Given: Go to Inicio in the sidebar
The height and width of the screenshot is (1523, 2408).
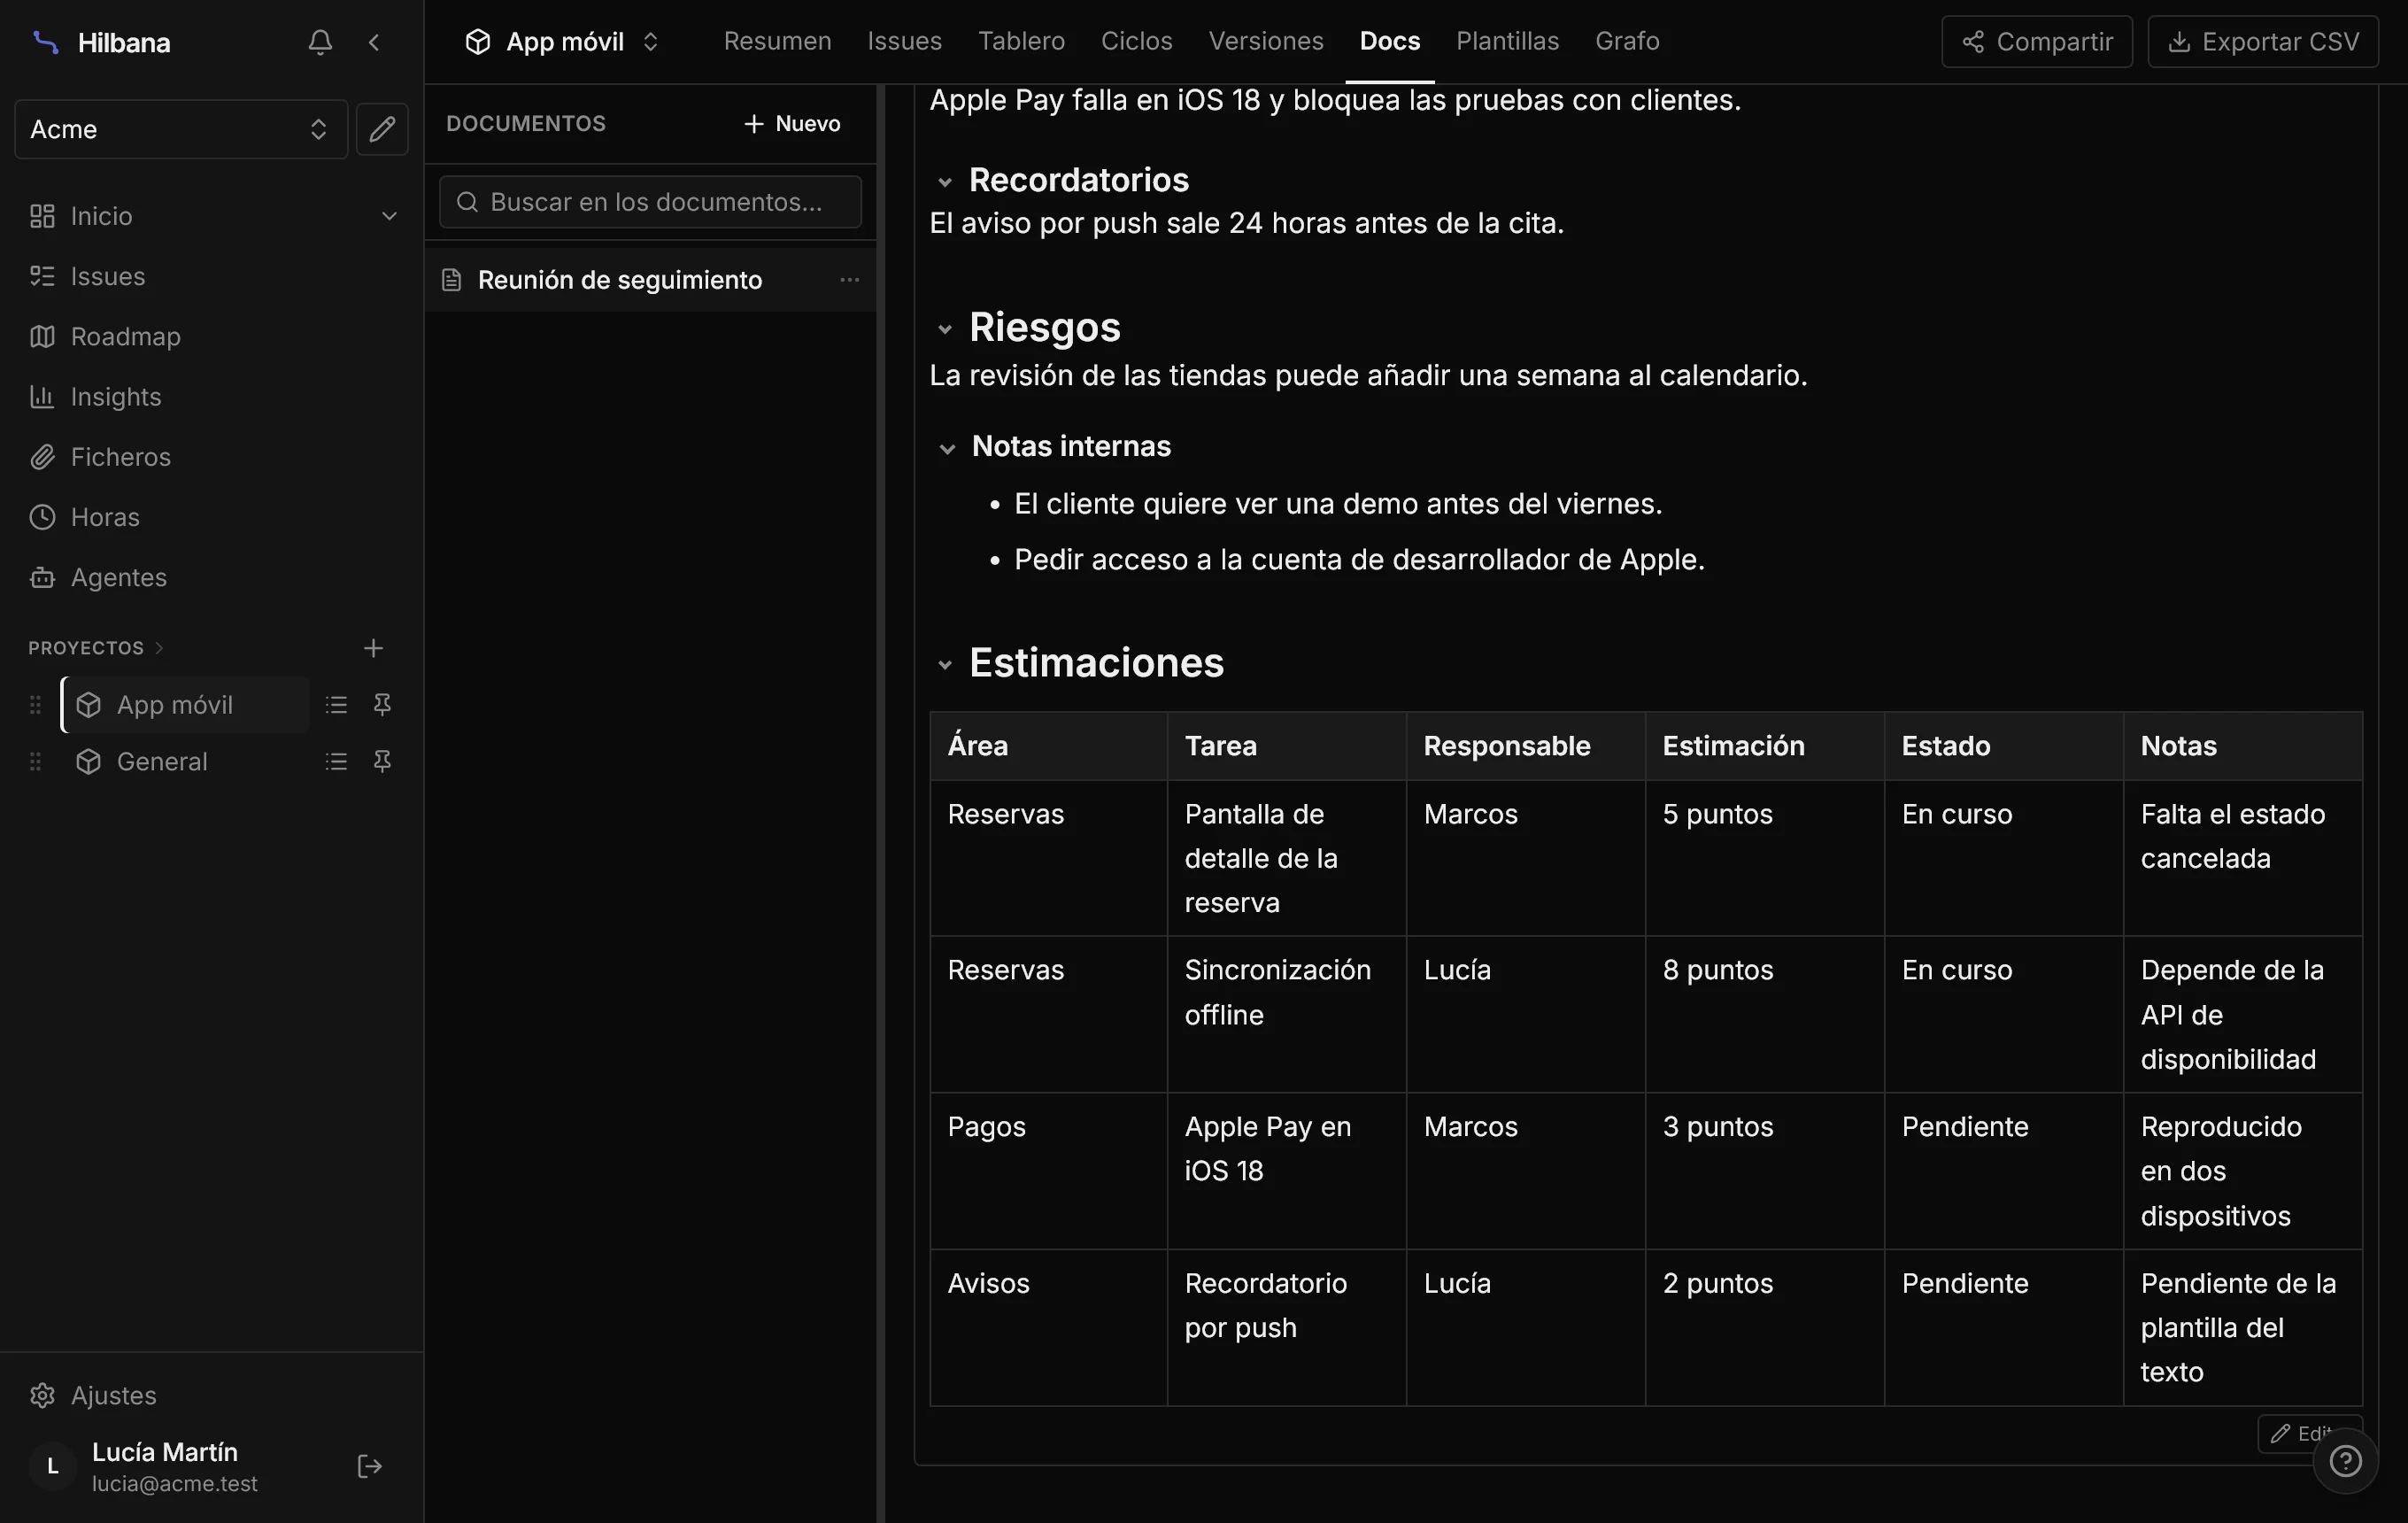Looking at the screenshot, I should tap(101, 216).
